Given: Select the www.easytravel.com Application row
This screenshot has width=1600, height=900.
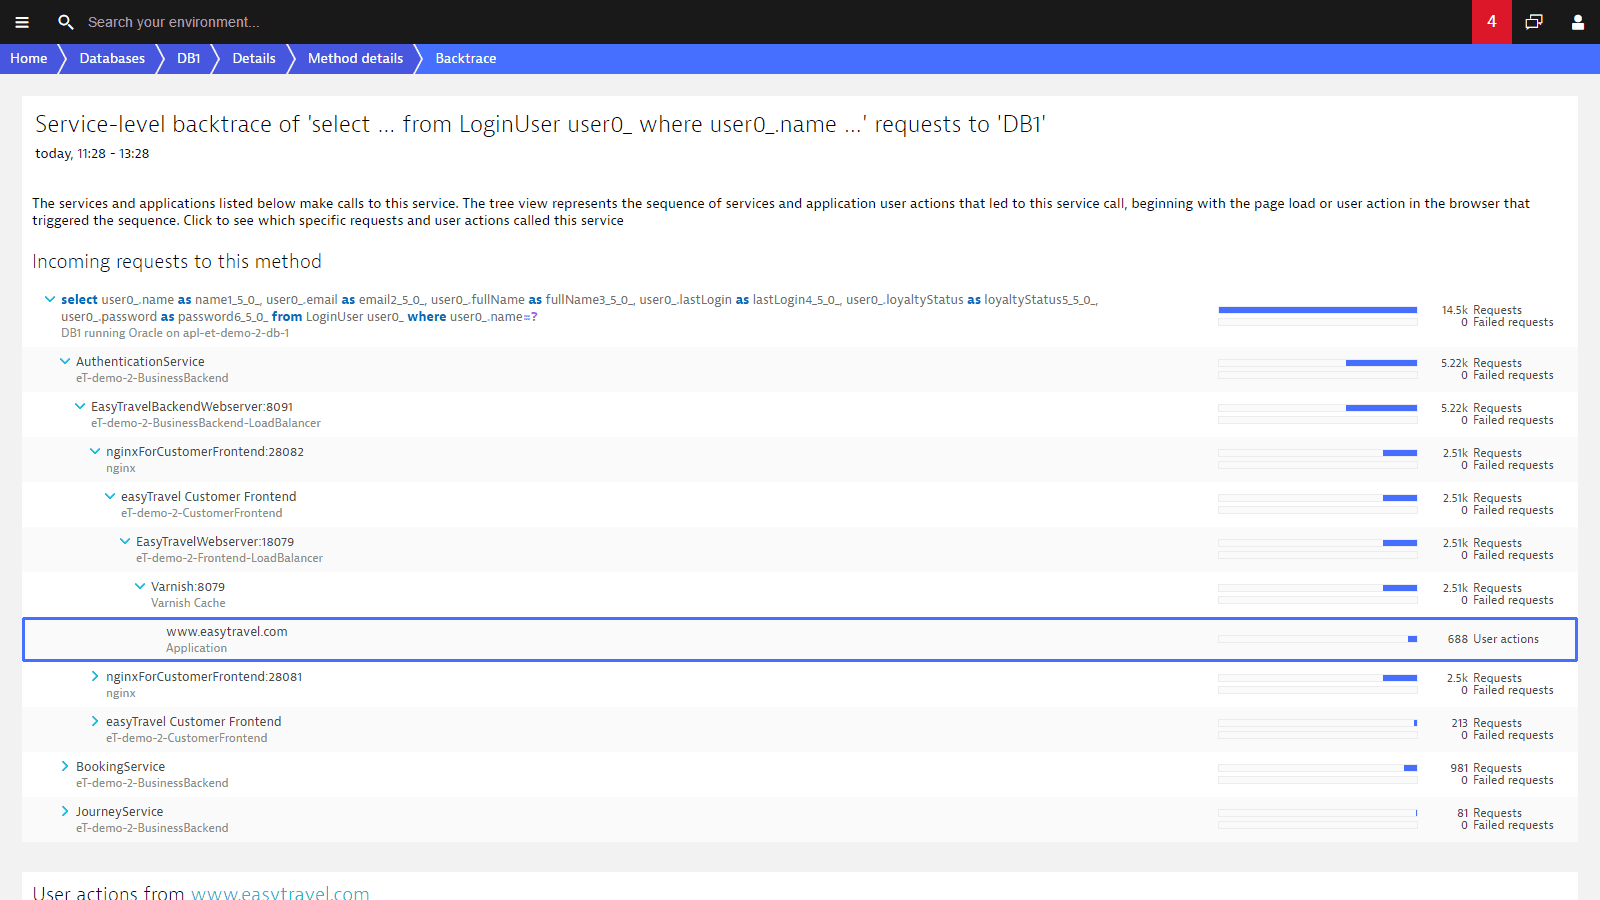Looking at the screenshot, I should click(x=800, y=639).
